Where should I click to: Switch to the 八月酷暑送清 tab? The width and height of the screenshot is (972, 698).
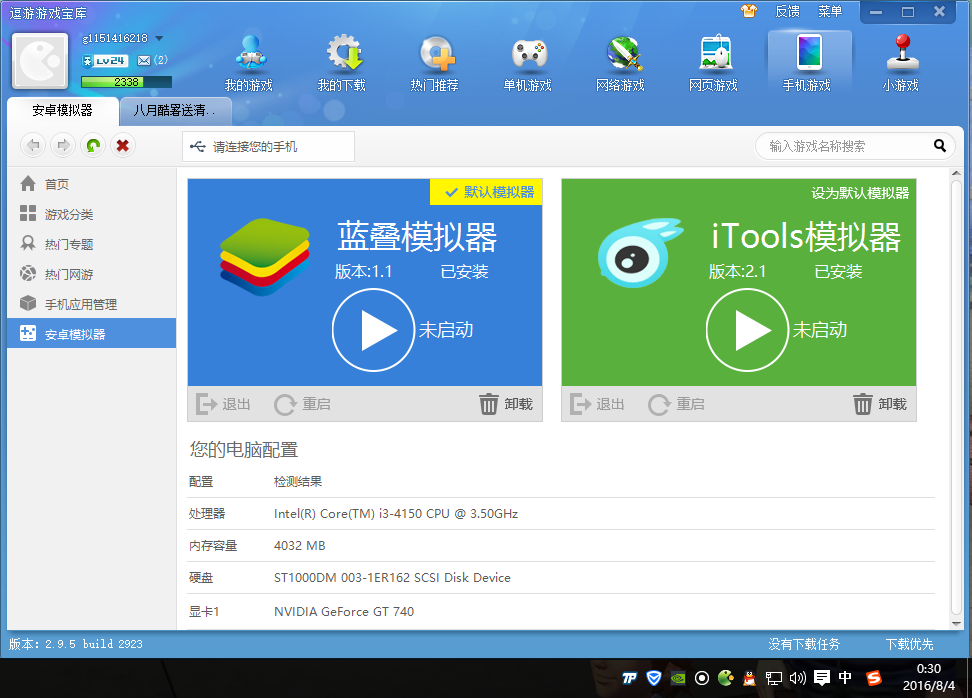(175, 111)
